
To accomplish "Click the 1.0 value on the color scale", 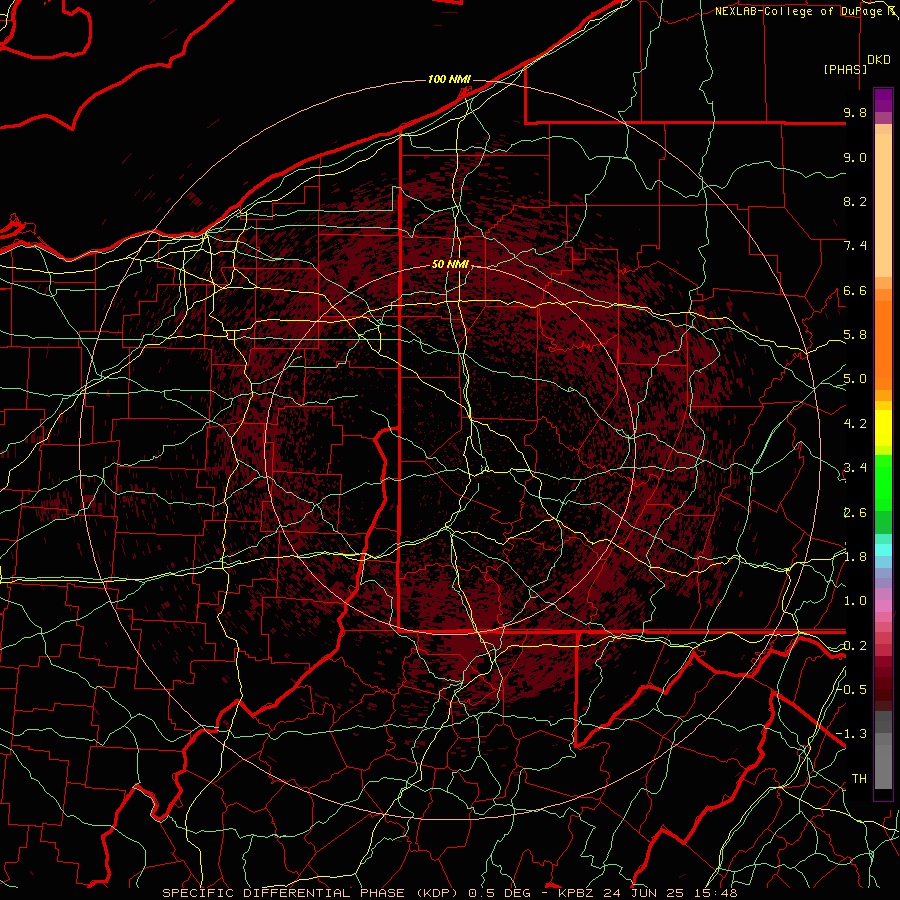I will coord(855,601).
